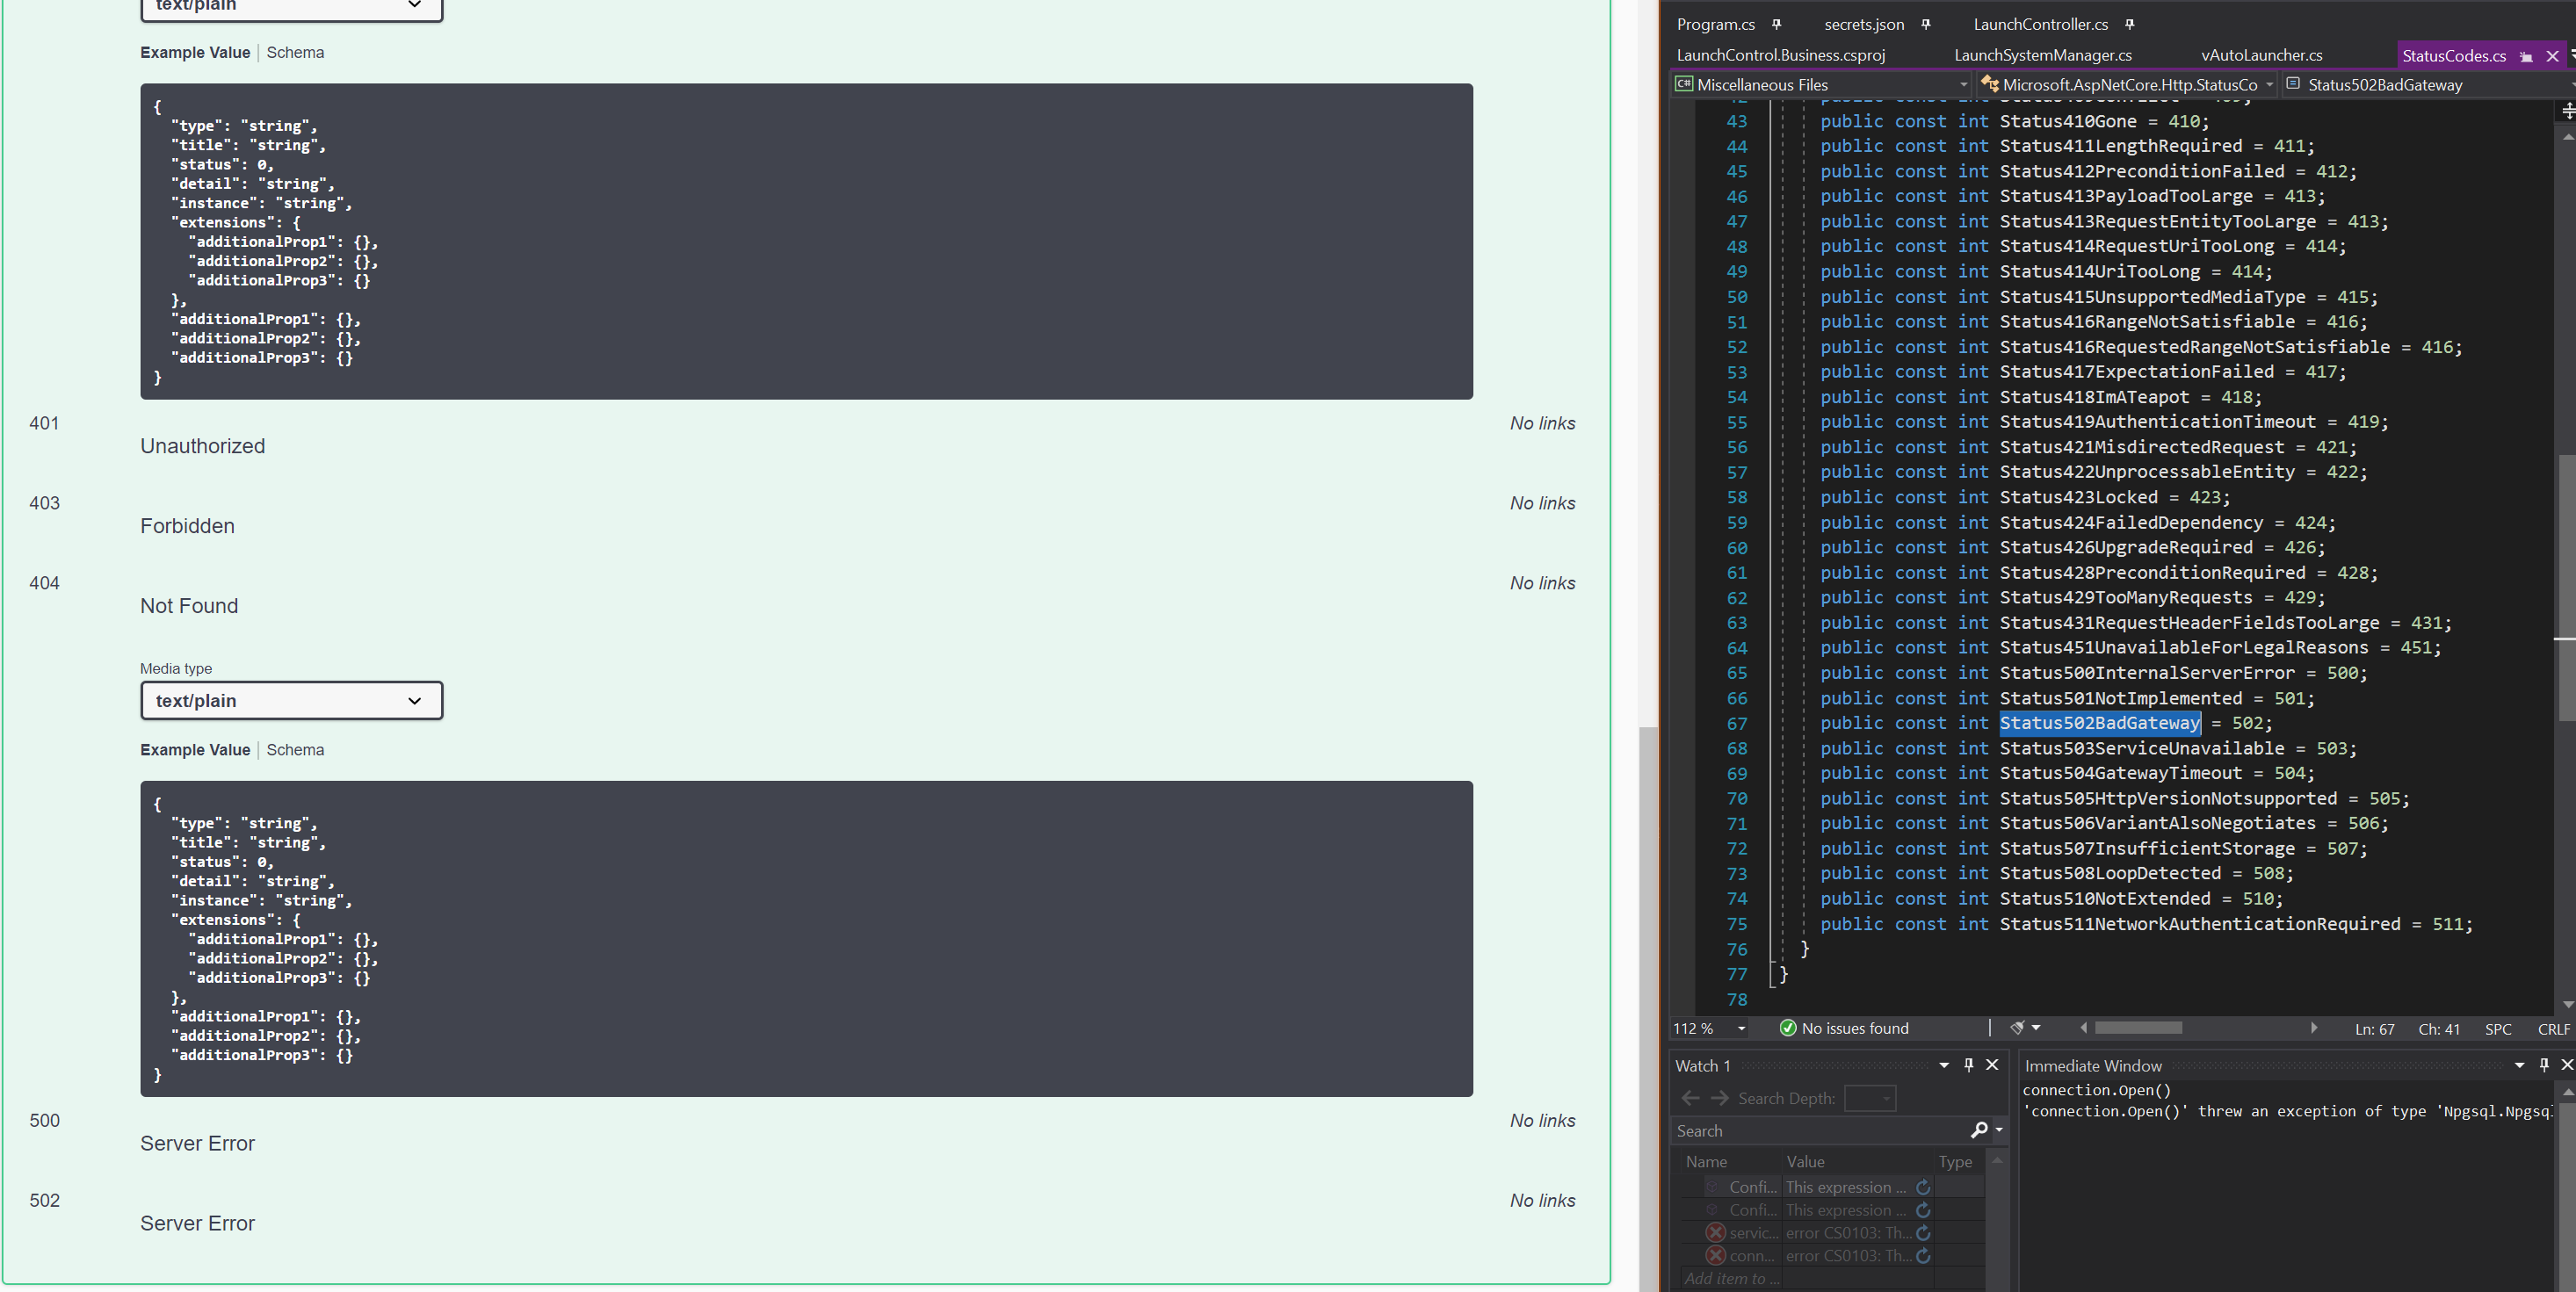
Task: Click the No issues found checkmark
Action: tap(1788, 1028)
